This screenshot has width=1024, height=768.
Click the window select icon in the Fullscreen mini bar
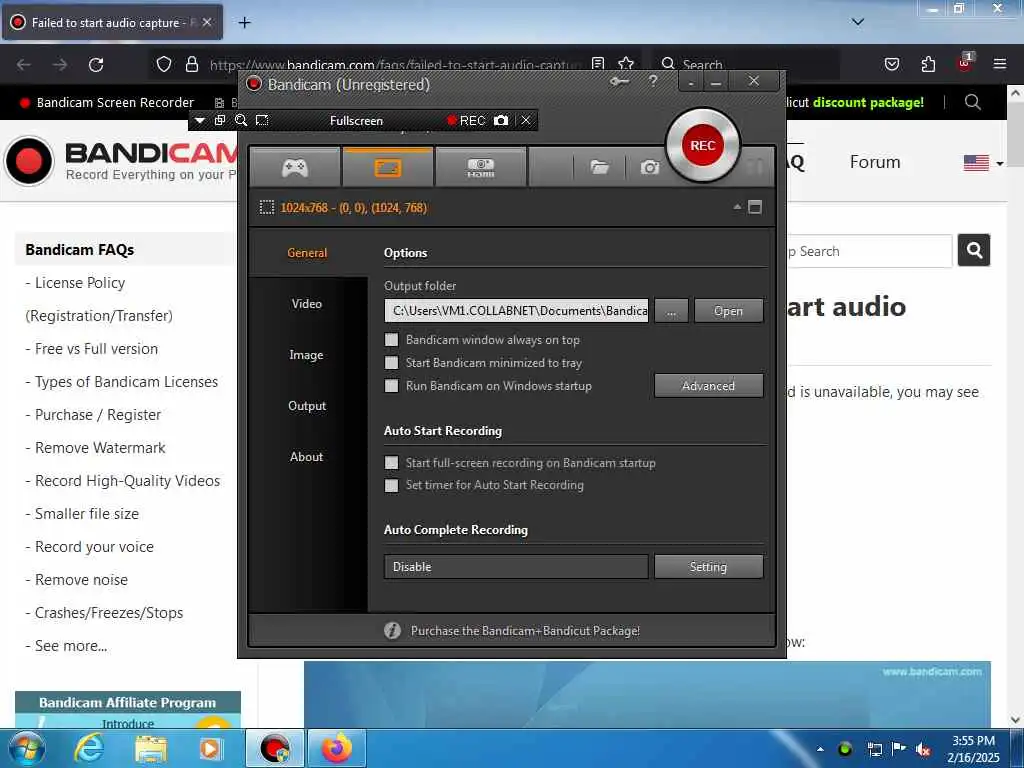[220, 120]
